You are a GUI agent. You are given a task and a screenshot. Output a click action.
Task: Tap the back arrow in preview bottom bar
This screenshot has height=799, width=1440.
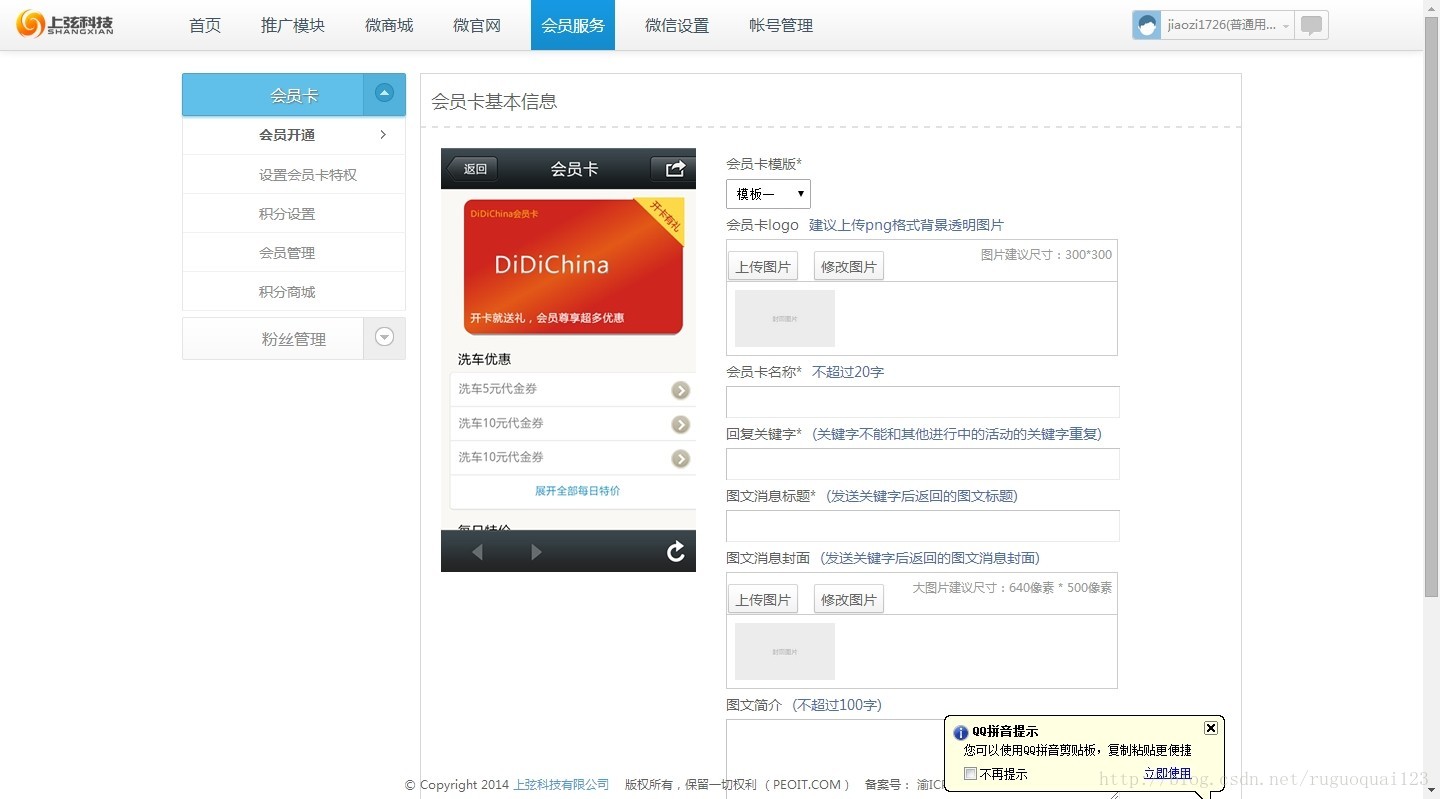[477, 552]
